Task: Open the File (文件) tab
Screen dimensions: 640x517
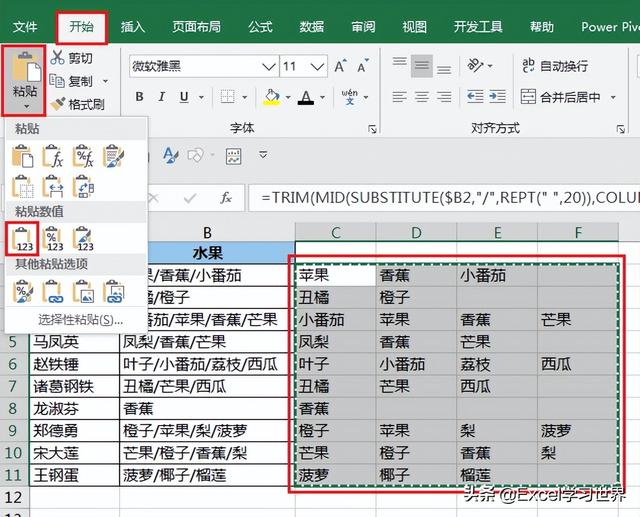Action: click(25, 27)
